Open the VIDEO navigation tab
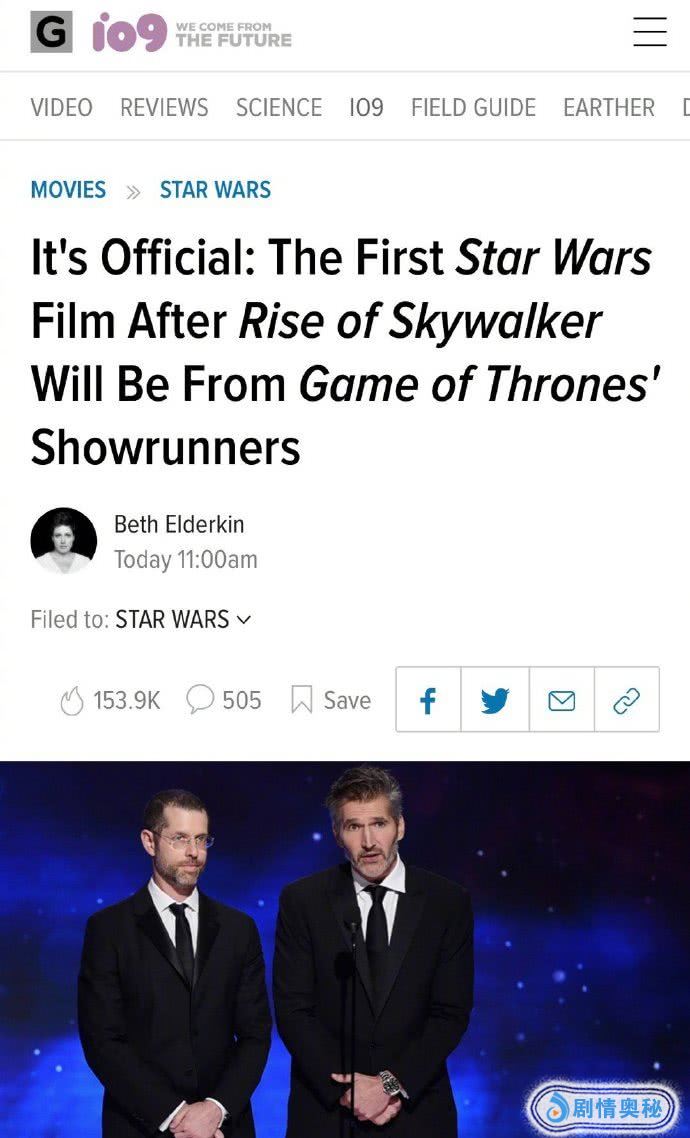 (x=62, y=107)
